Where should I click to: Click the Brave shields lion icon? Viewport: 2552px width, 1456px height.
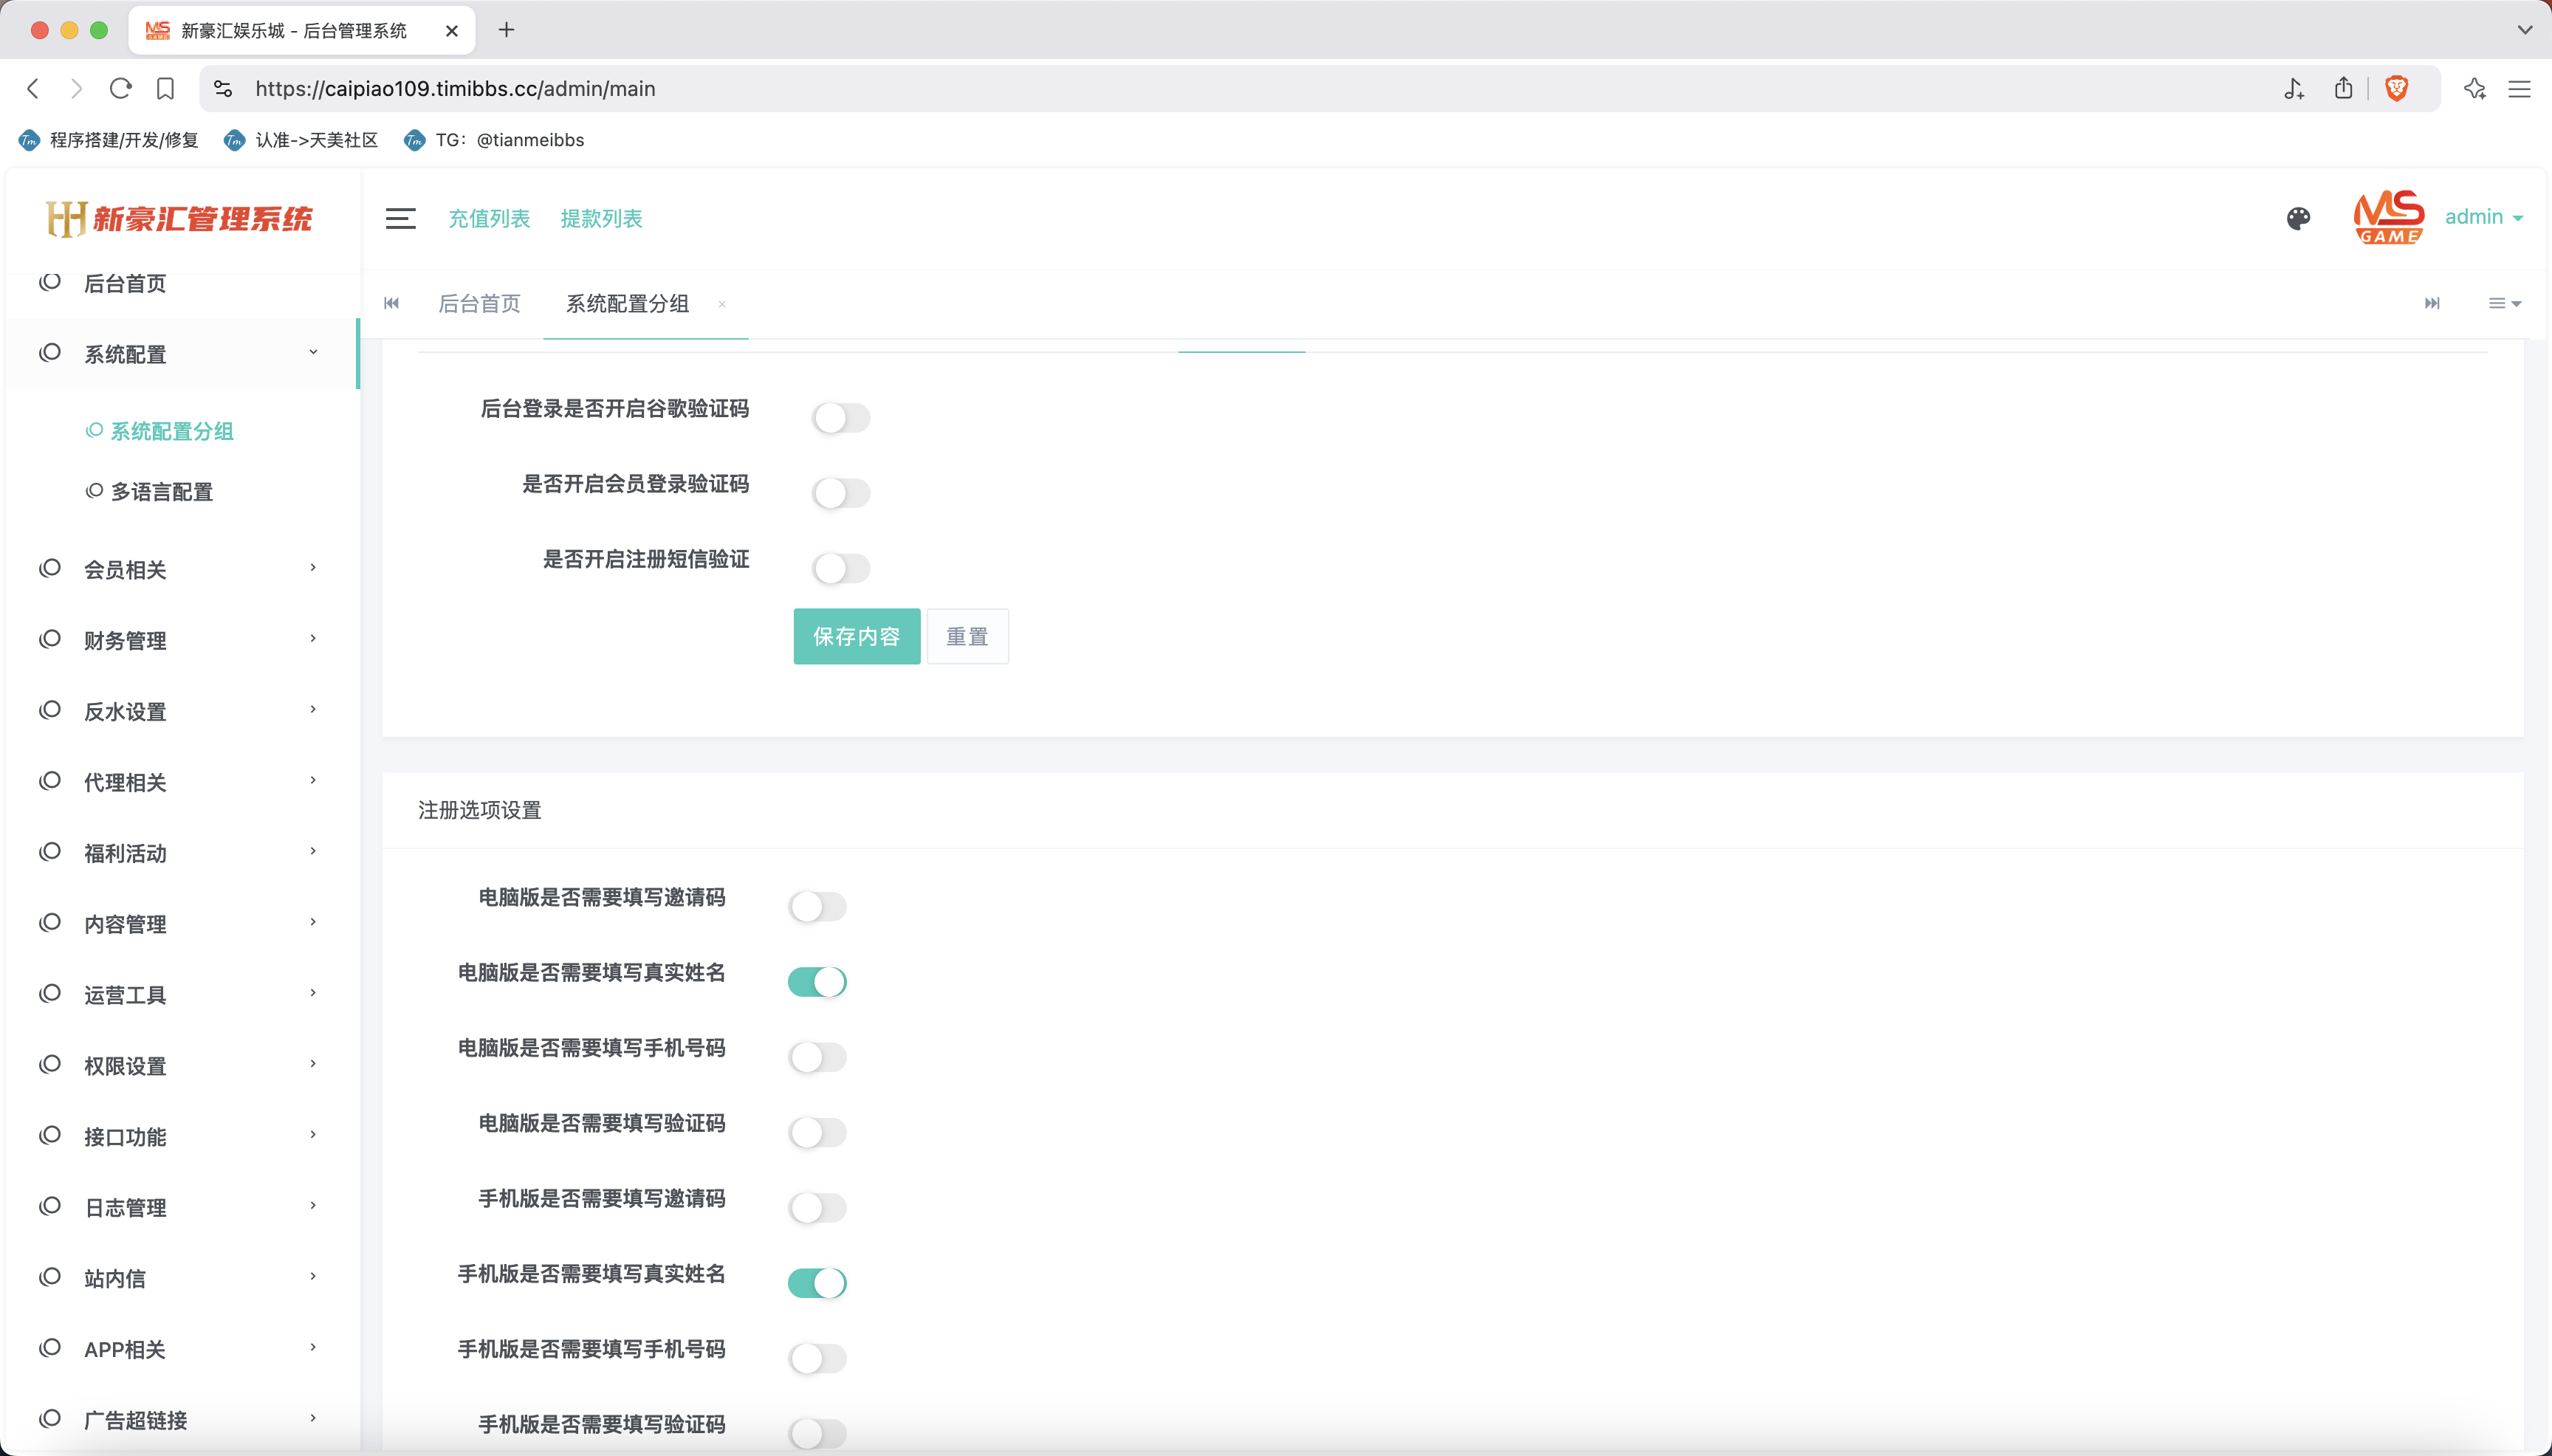pos(2396,89)
